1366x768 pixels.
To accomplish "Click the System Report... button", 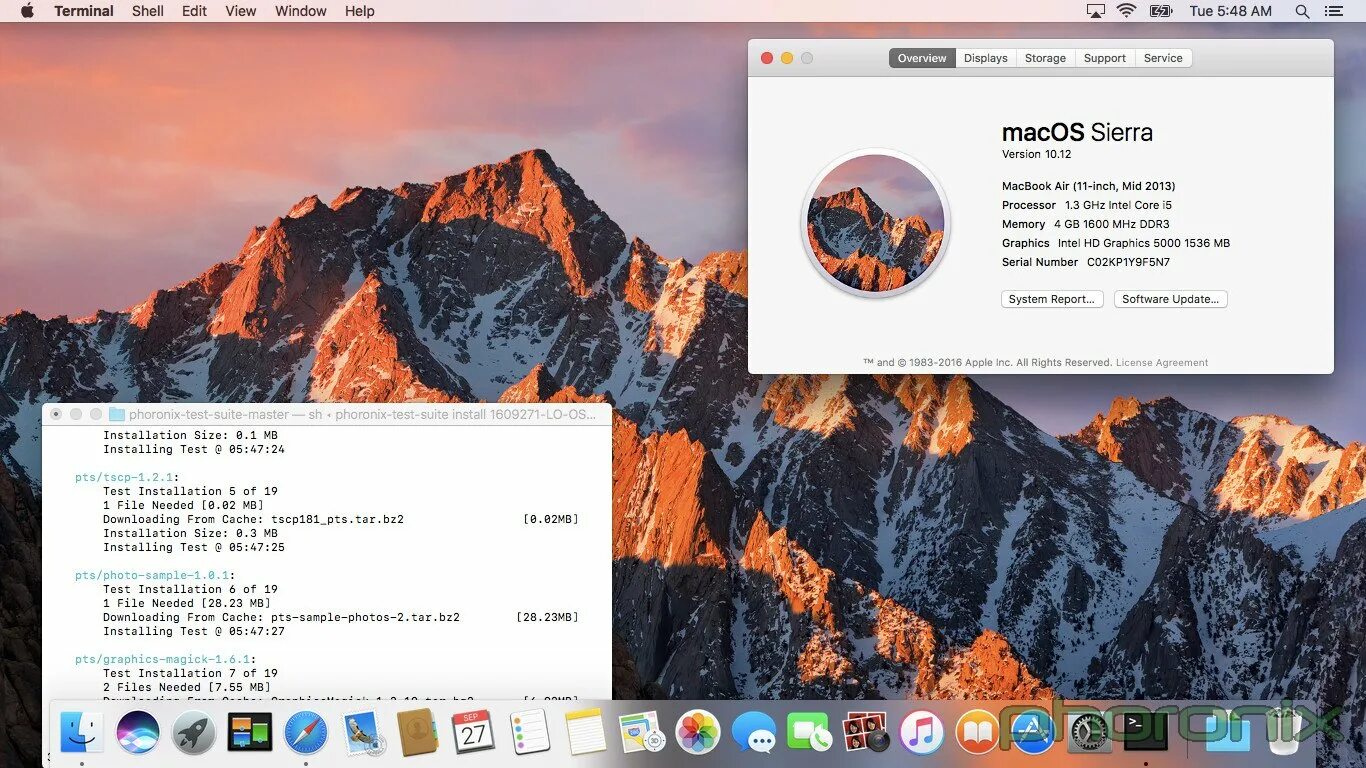I will click(1052, 299).
